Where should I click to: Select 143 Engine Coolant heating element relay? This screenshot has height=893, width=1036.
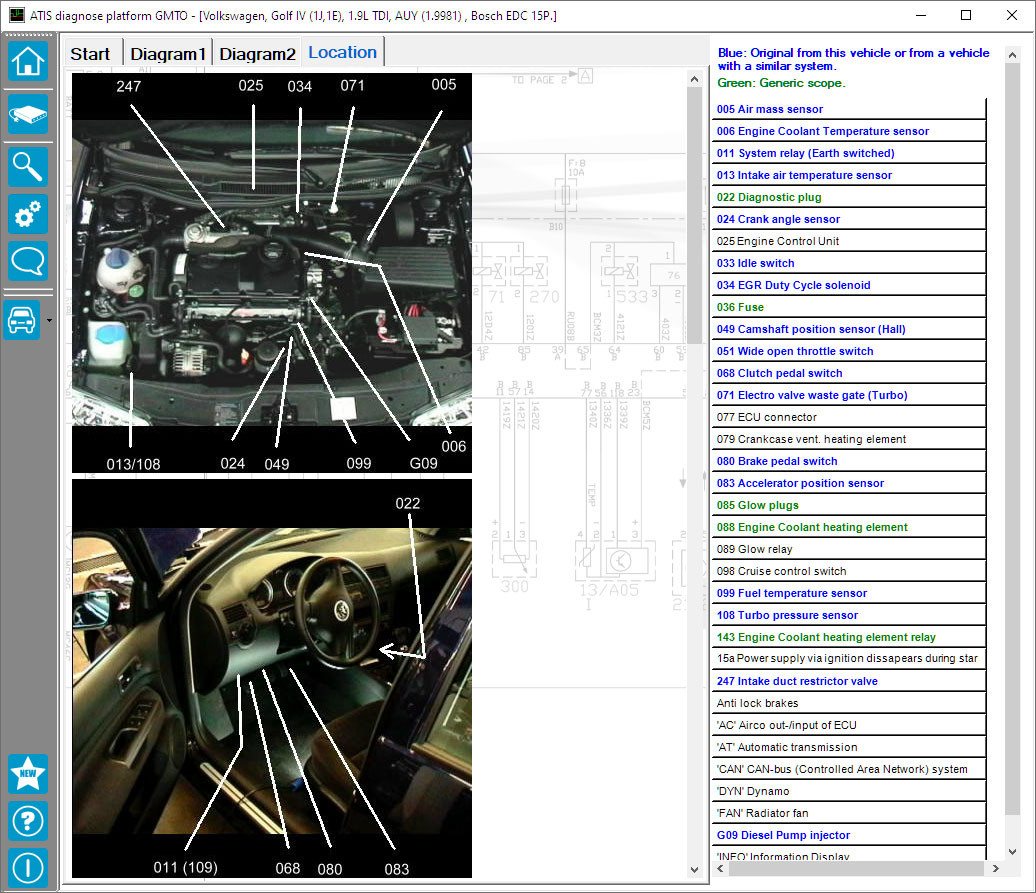848,637
